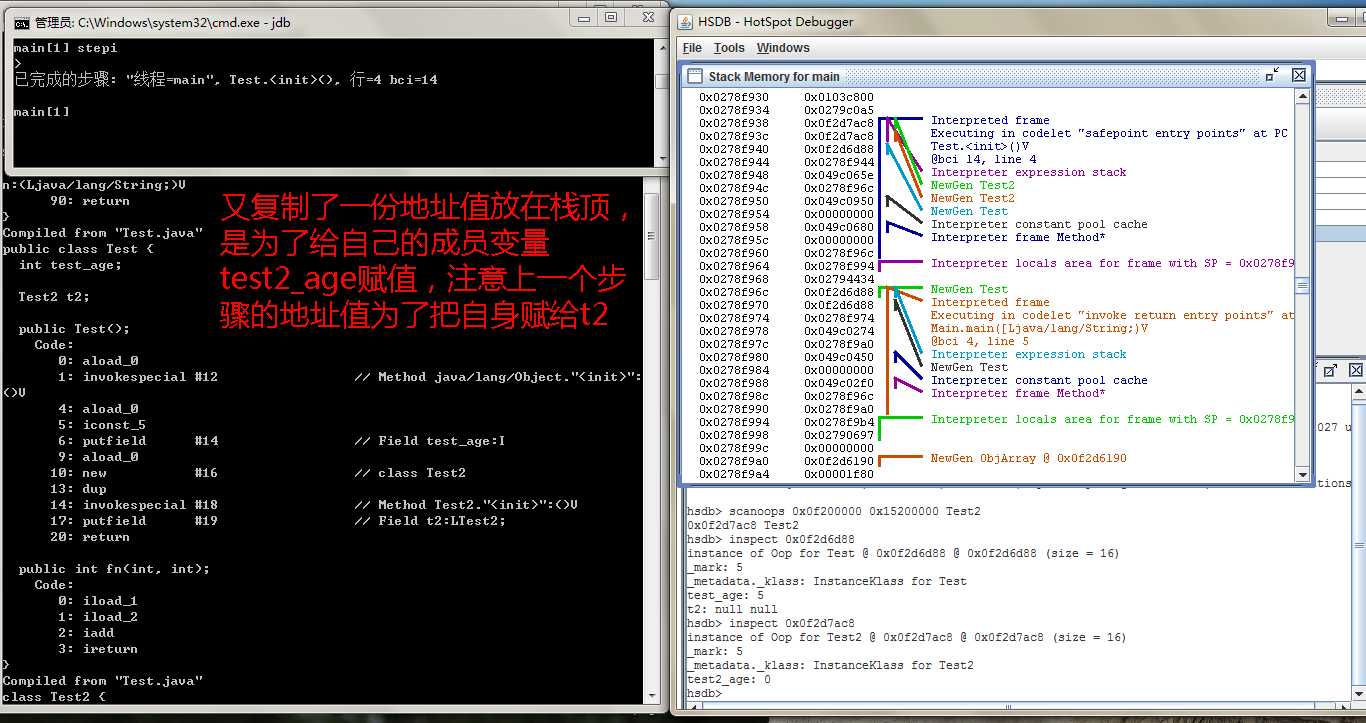Maximize the Stack Memory for main frame

point(1272,75)
